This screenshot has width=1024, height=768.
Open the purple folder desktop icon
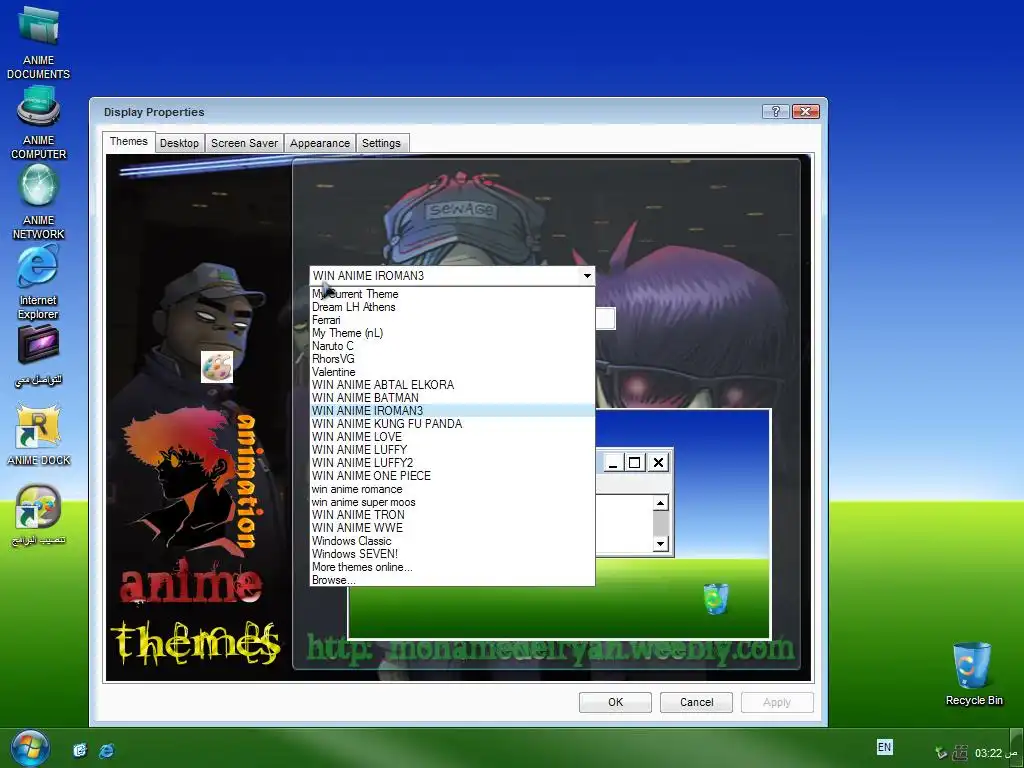[x=38, y=356]
